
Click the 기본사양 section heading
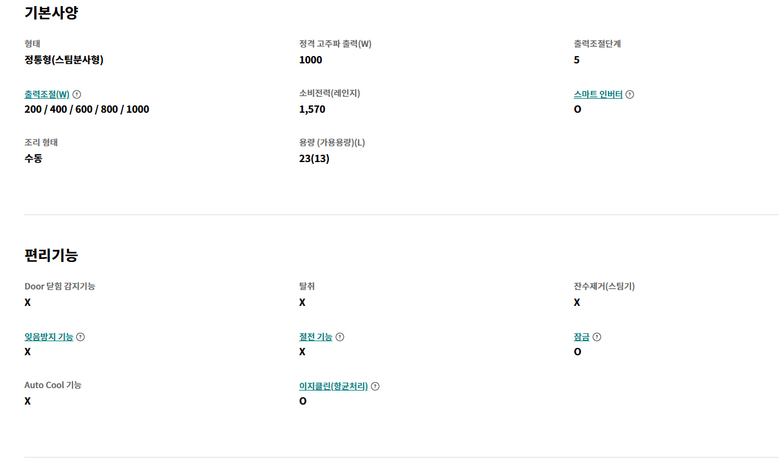click(x=51, y=12)
